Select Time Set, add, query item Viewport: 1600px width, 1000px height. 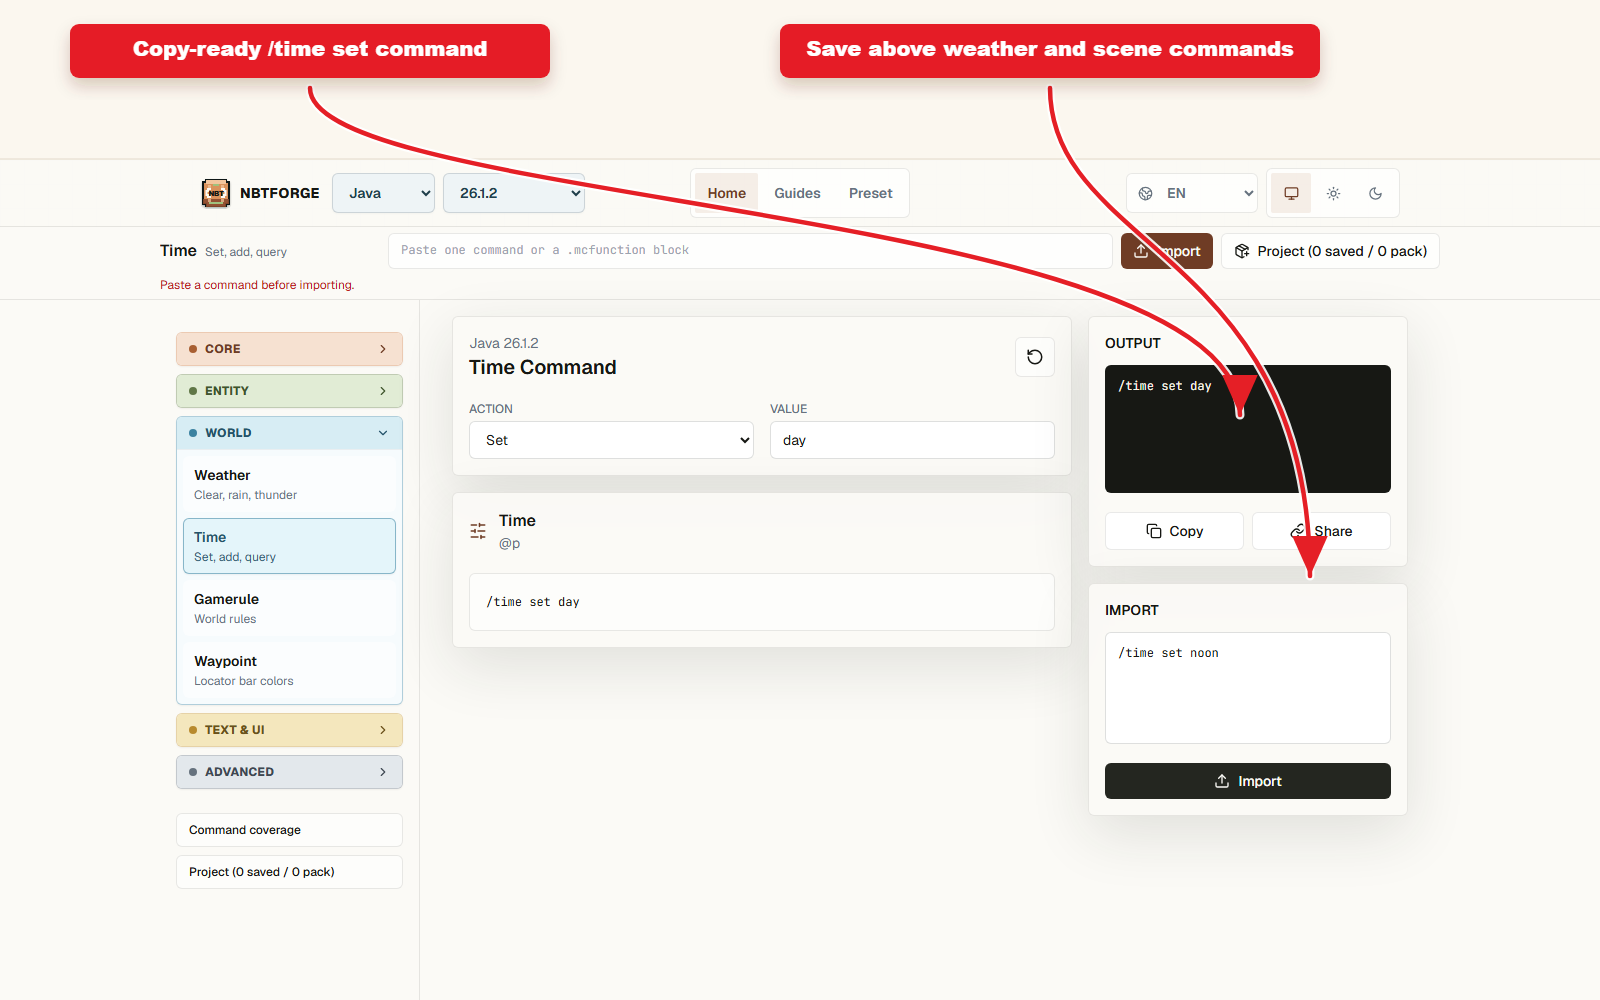289,546
